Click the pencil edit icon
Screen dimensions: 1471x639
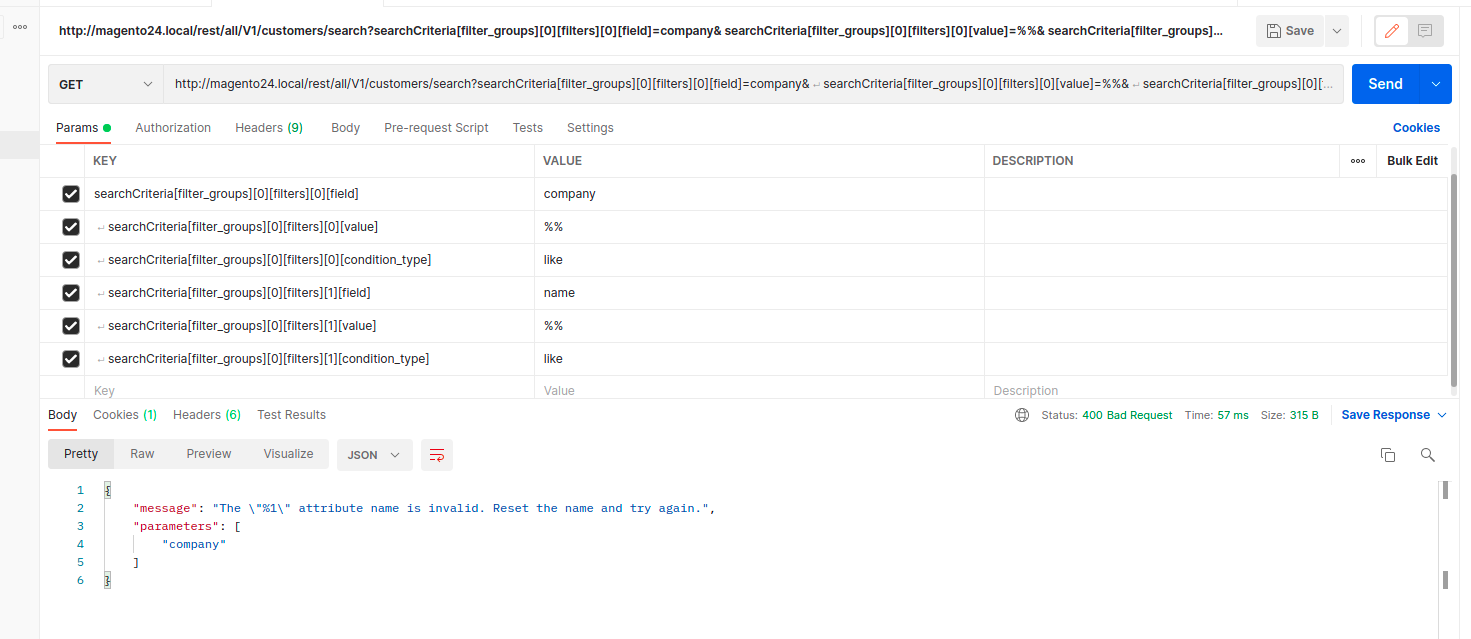coord(1391,31)
